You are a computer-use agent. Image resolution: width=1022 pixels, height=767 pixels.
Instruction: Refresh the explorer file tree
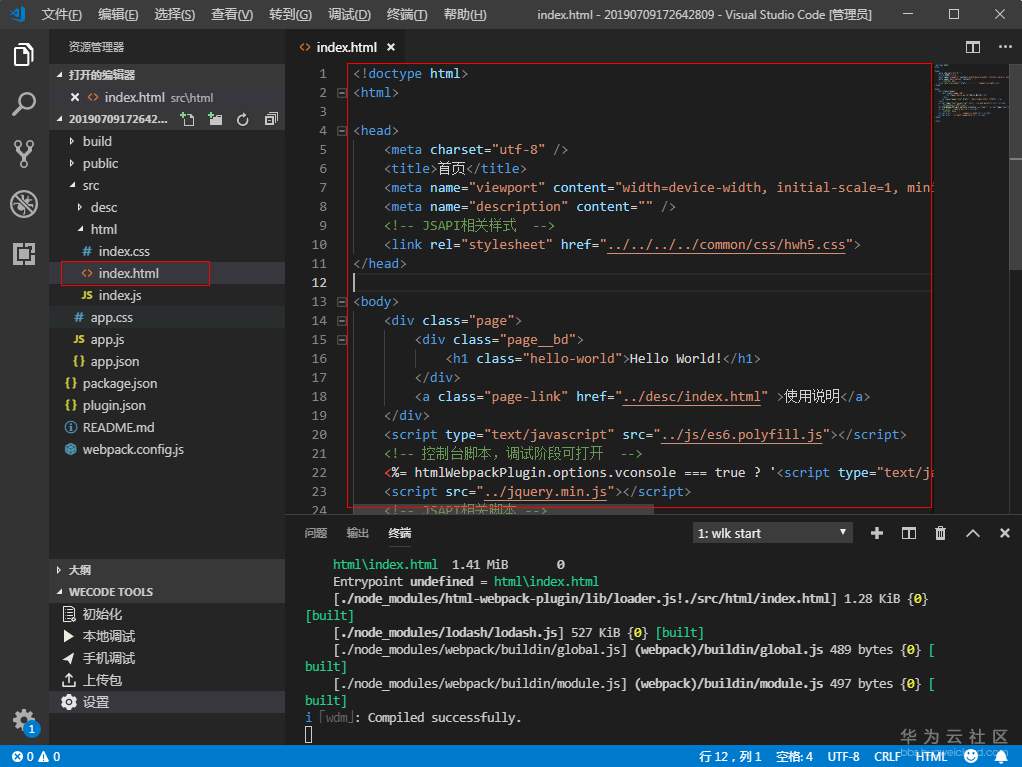242,119
